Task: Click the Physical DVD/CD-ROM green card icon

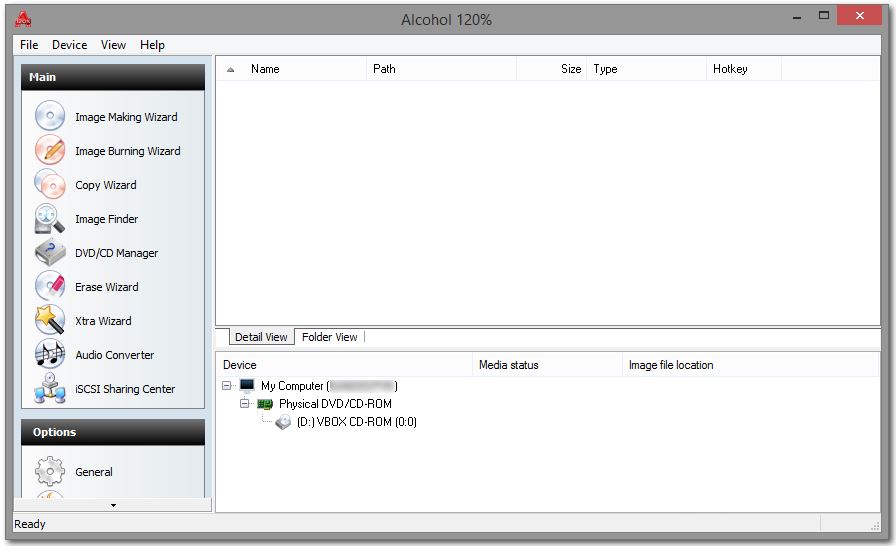Action: click(x=265, y=404)
